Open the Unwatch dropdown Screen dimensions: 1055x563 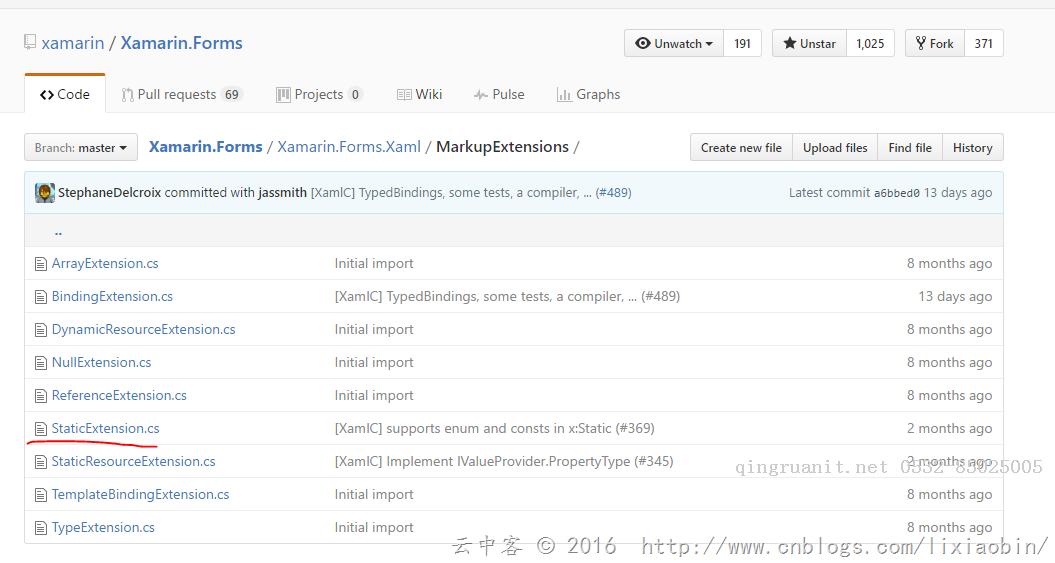pos(674,43)
